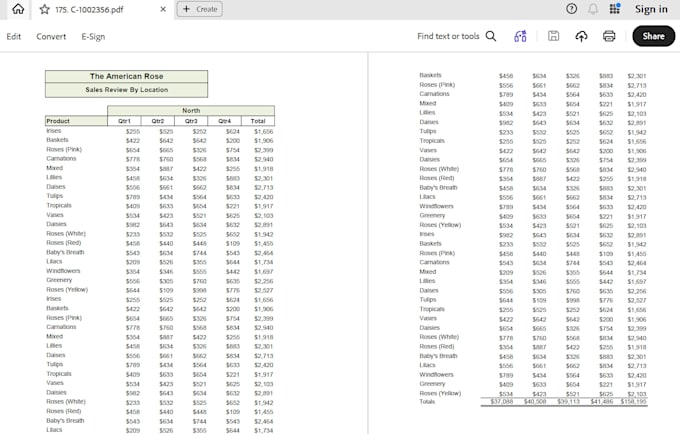Go to the Home icon
The height and width of the screenshot is (434, 680).
(18, 9)
